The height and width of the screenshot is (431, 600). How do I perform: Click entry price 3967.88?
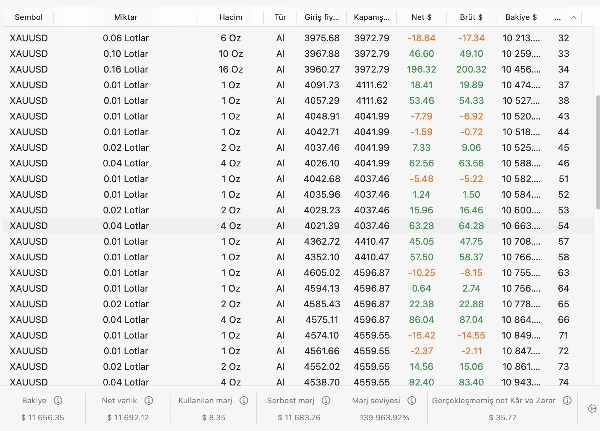322,54
